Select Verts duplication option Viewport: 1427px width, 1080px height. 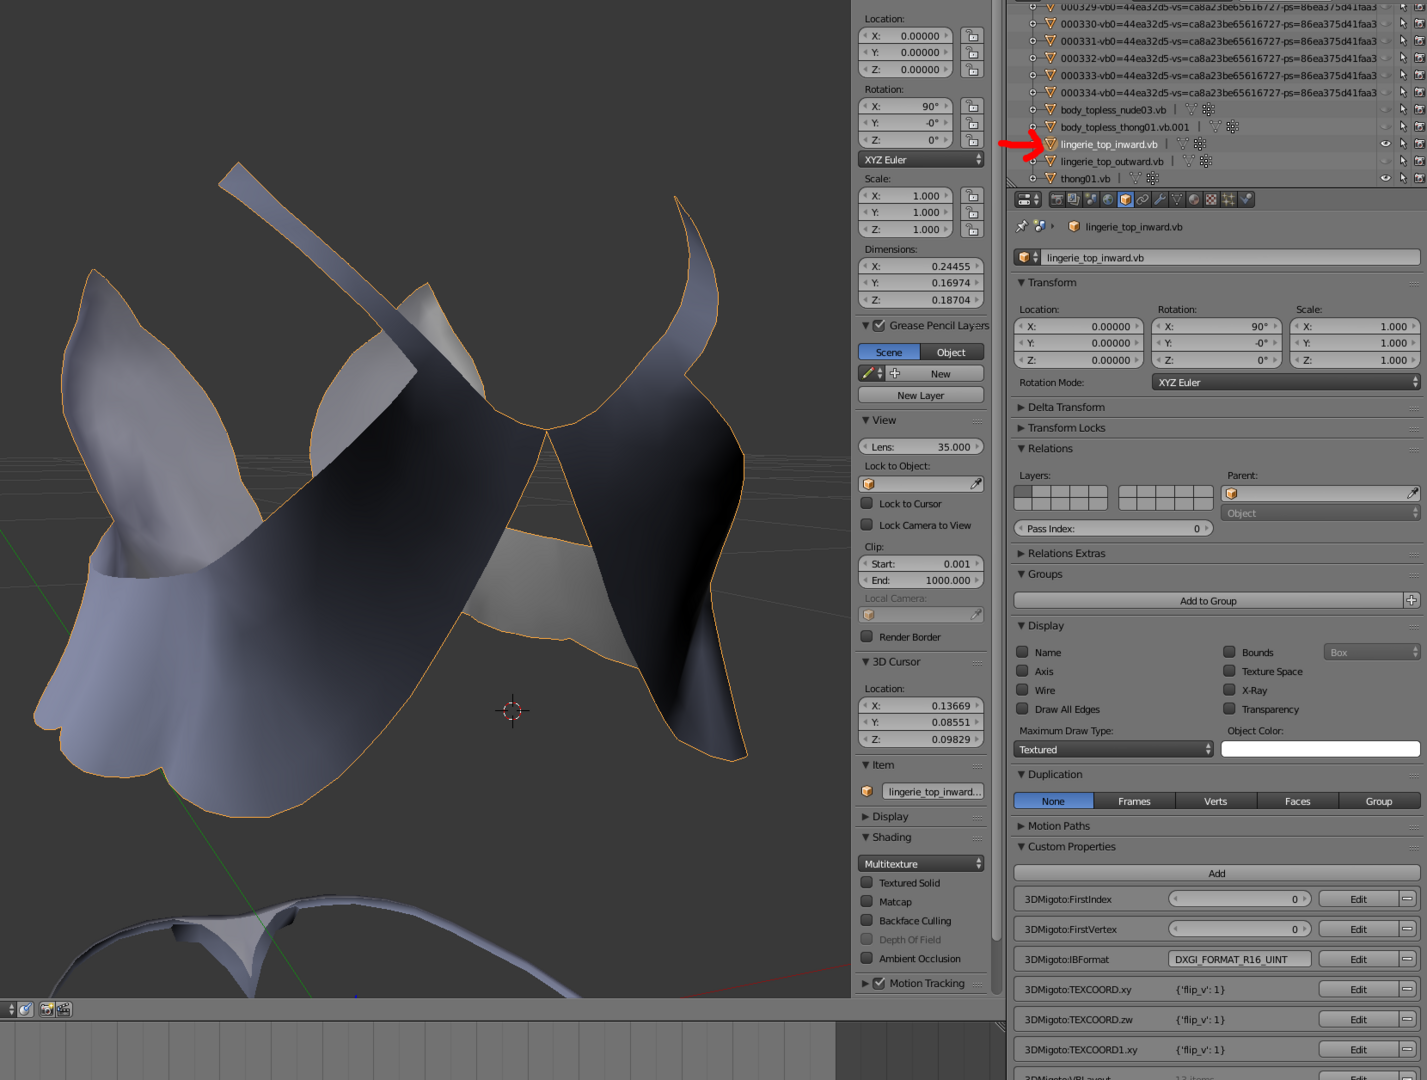1215,801
